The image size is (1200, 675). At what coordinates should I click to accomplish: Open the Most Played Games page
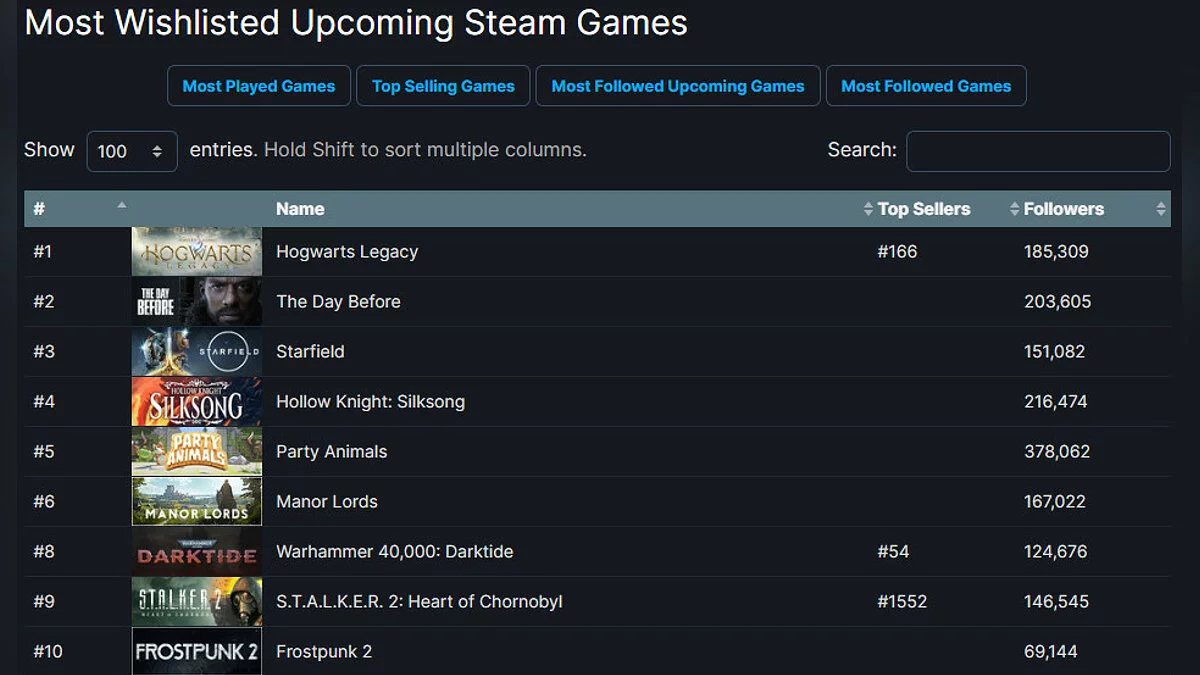click(x=259, y=86)
